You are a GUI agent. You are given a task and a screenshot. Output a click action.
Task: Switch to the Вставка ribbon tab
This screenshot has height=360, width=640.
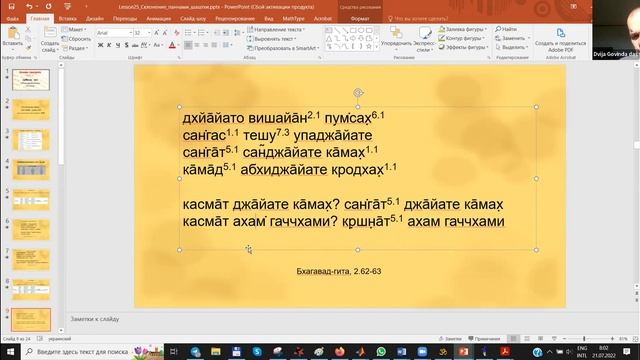67,19
